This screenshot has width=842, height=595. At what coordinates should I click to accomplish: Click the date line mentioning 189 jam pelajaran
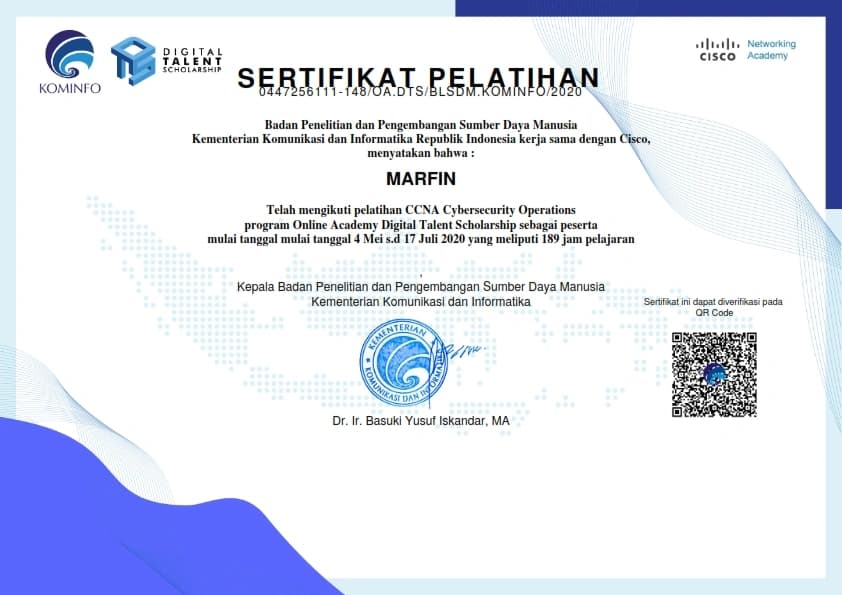point(420,239)
